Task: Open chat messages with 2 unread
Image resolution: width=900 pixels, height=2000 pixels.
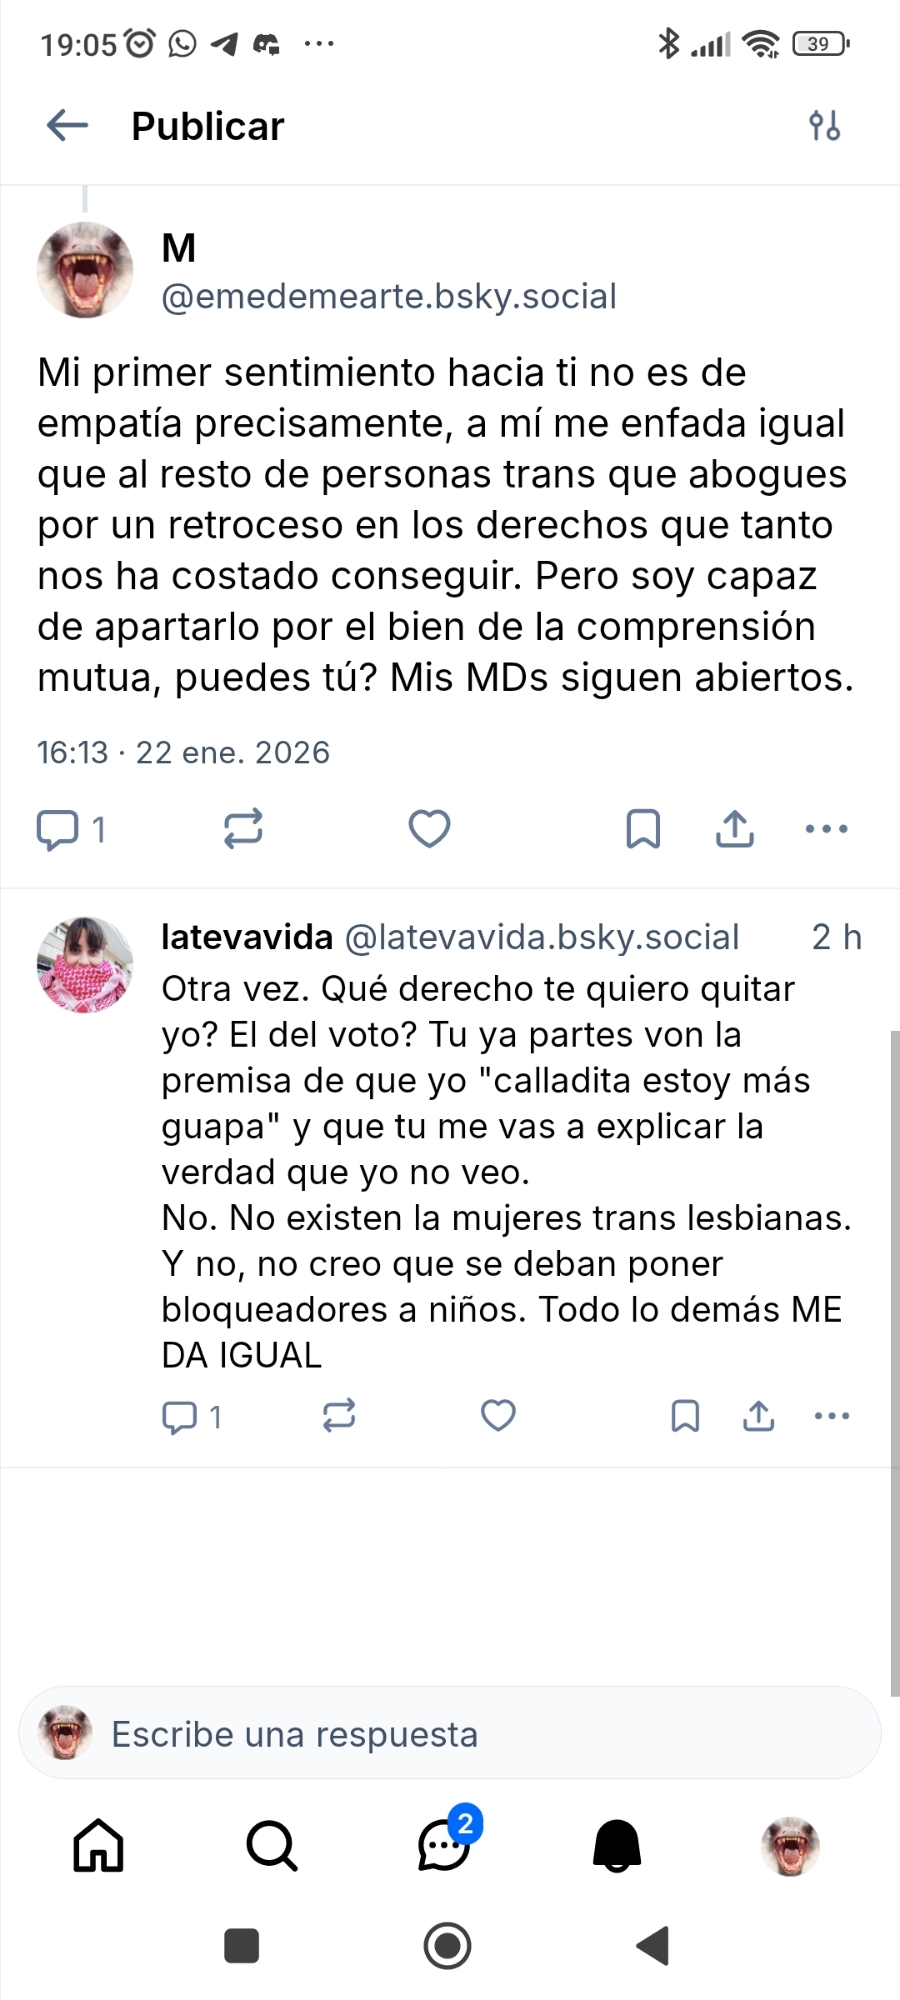Action: [444, 1845]
